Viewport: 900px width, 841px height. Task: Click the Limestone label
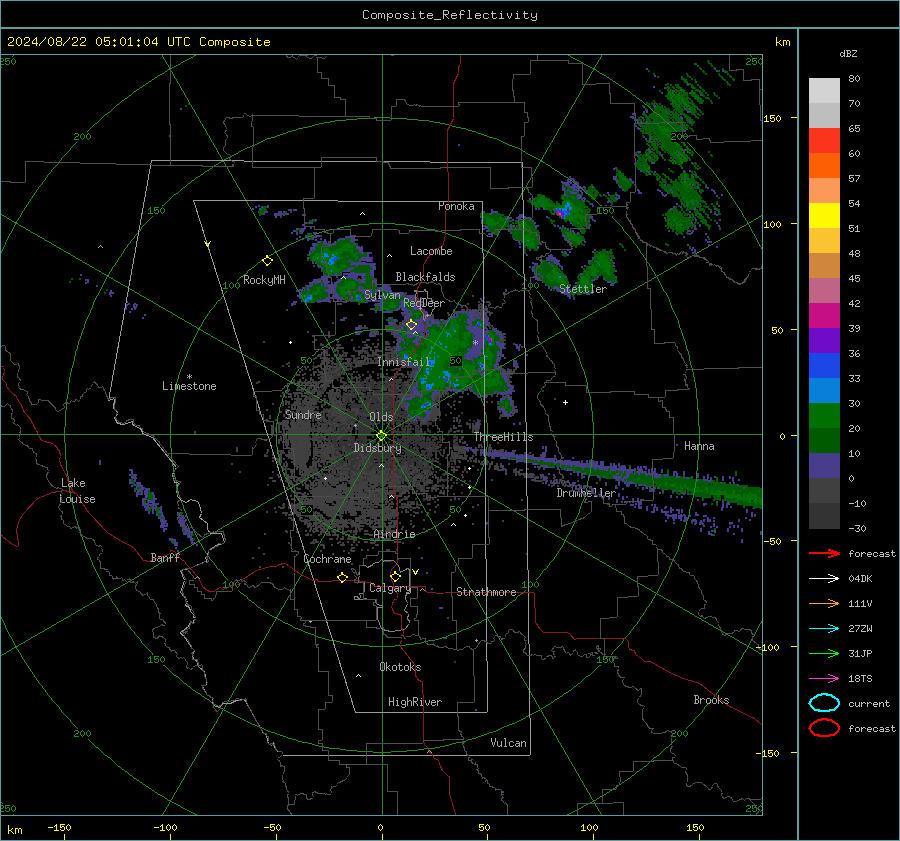tap(189, 386)
